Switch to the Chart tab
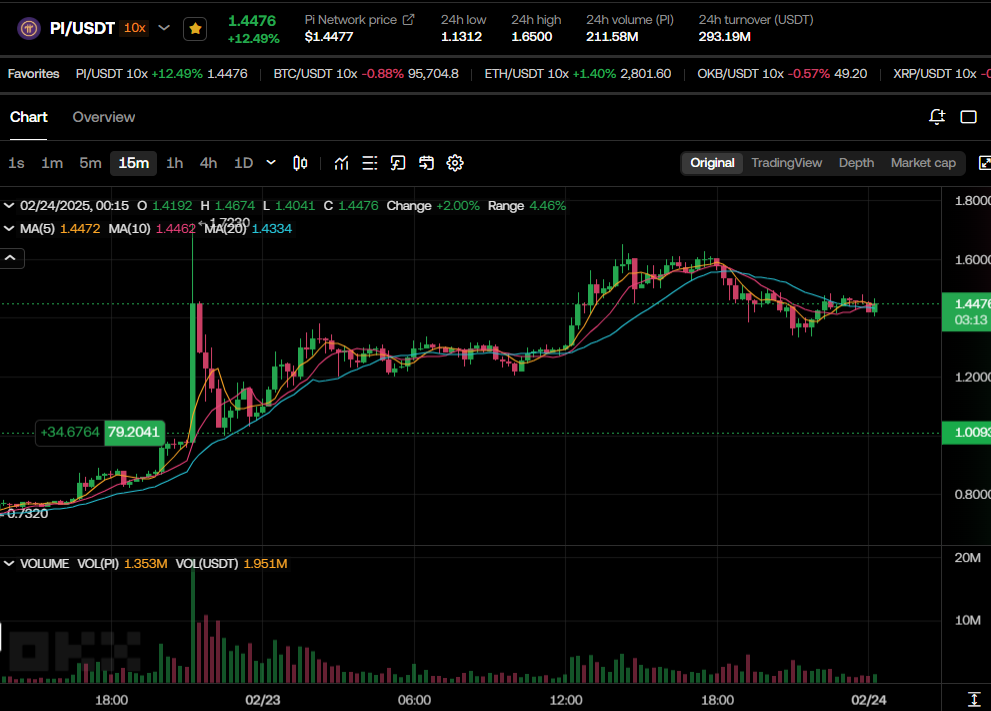991x711 pixels. (x=28, y=117)
